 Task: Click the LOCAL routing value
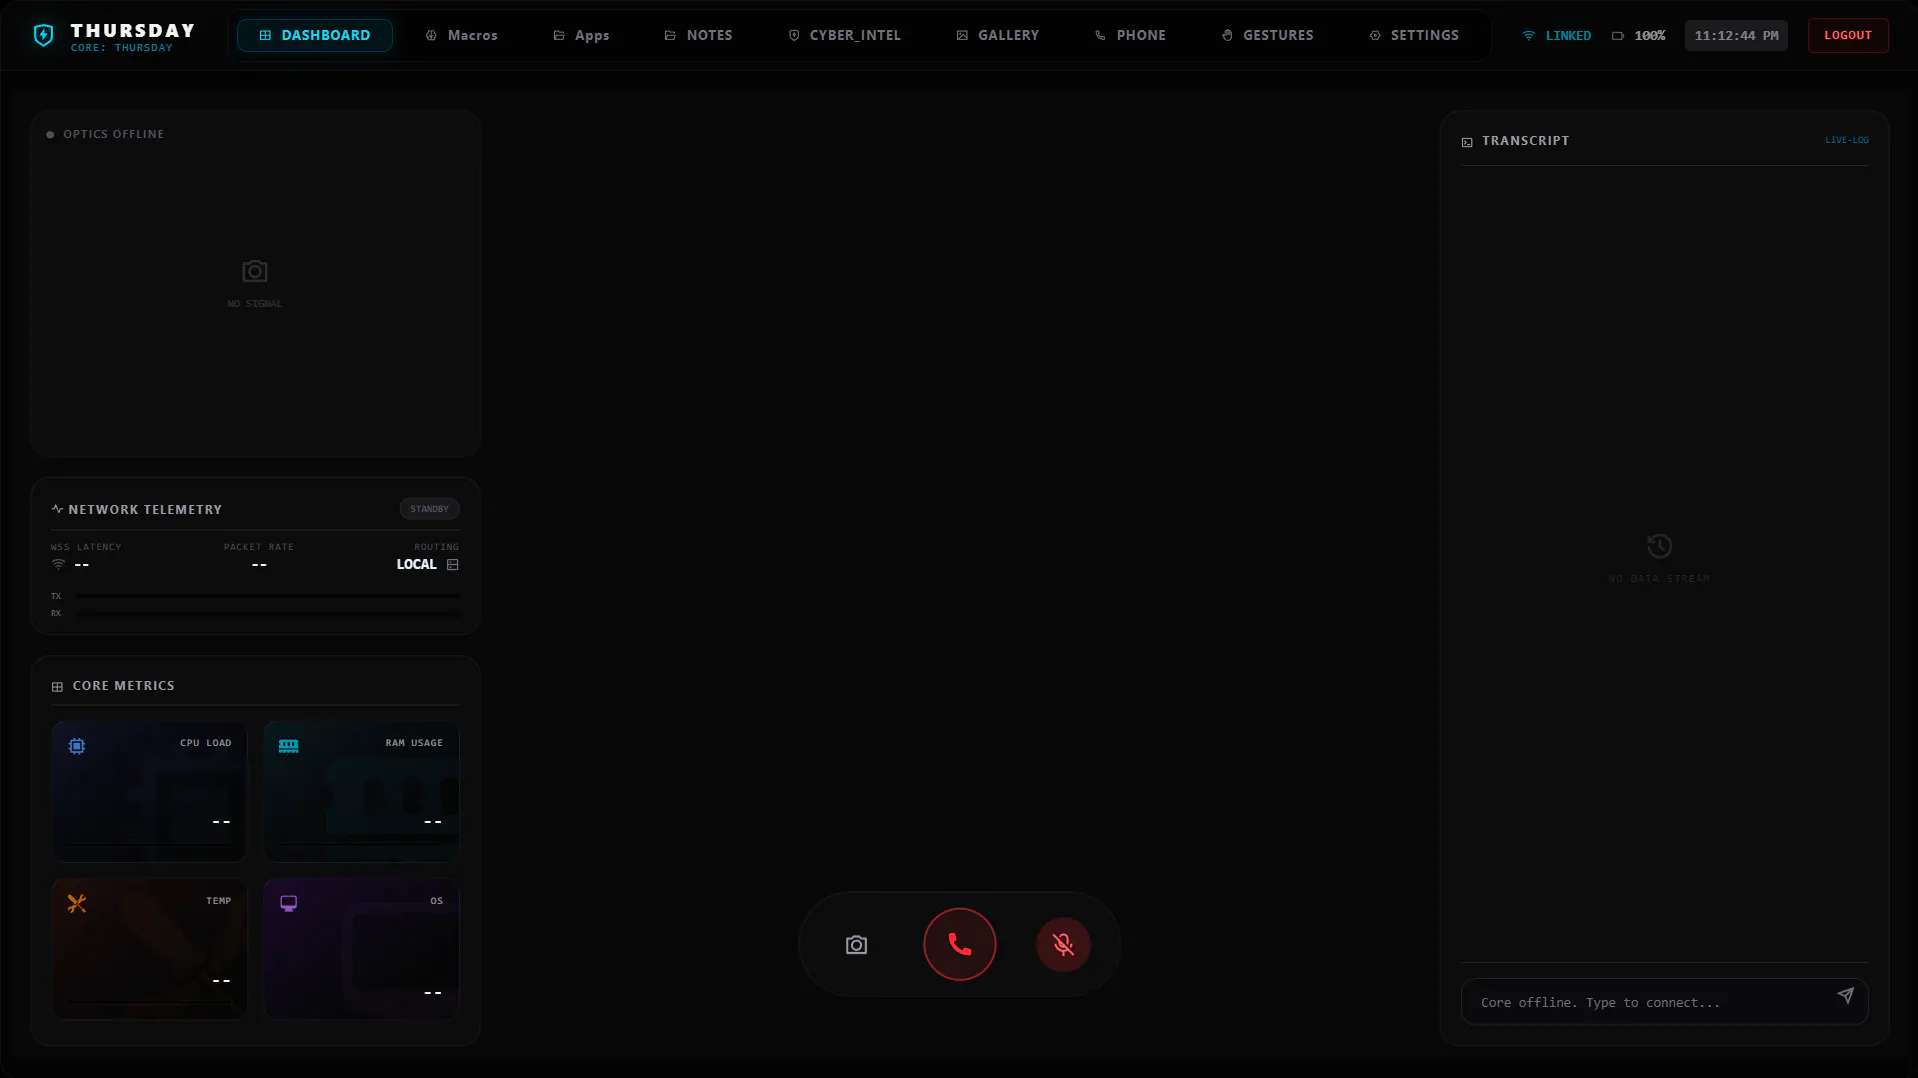[416, 565]
